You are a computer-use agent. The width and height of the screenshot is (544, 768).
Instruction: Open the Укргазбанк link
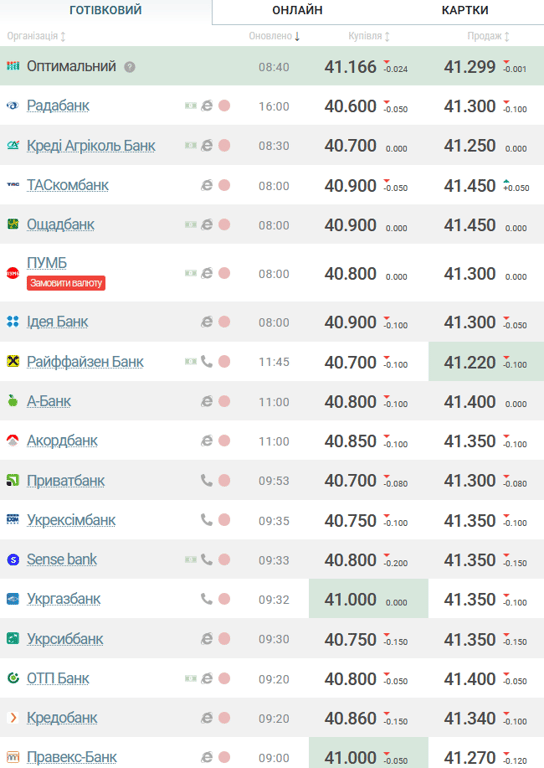pyautogui.click(x=63, y=599)
